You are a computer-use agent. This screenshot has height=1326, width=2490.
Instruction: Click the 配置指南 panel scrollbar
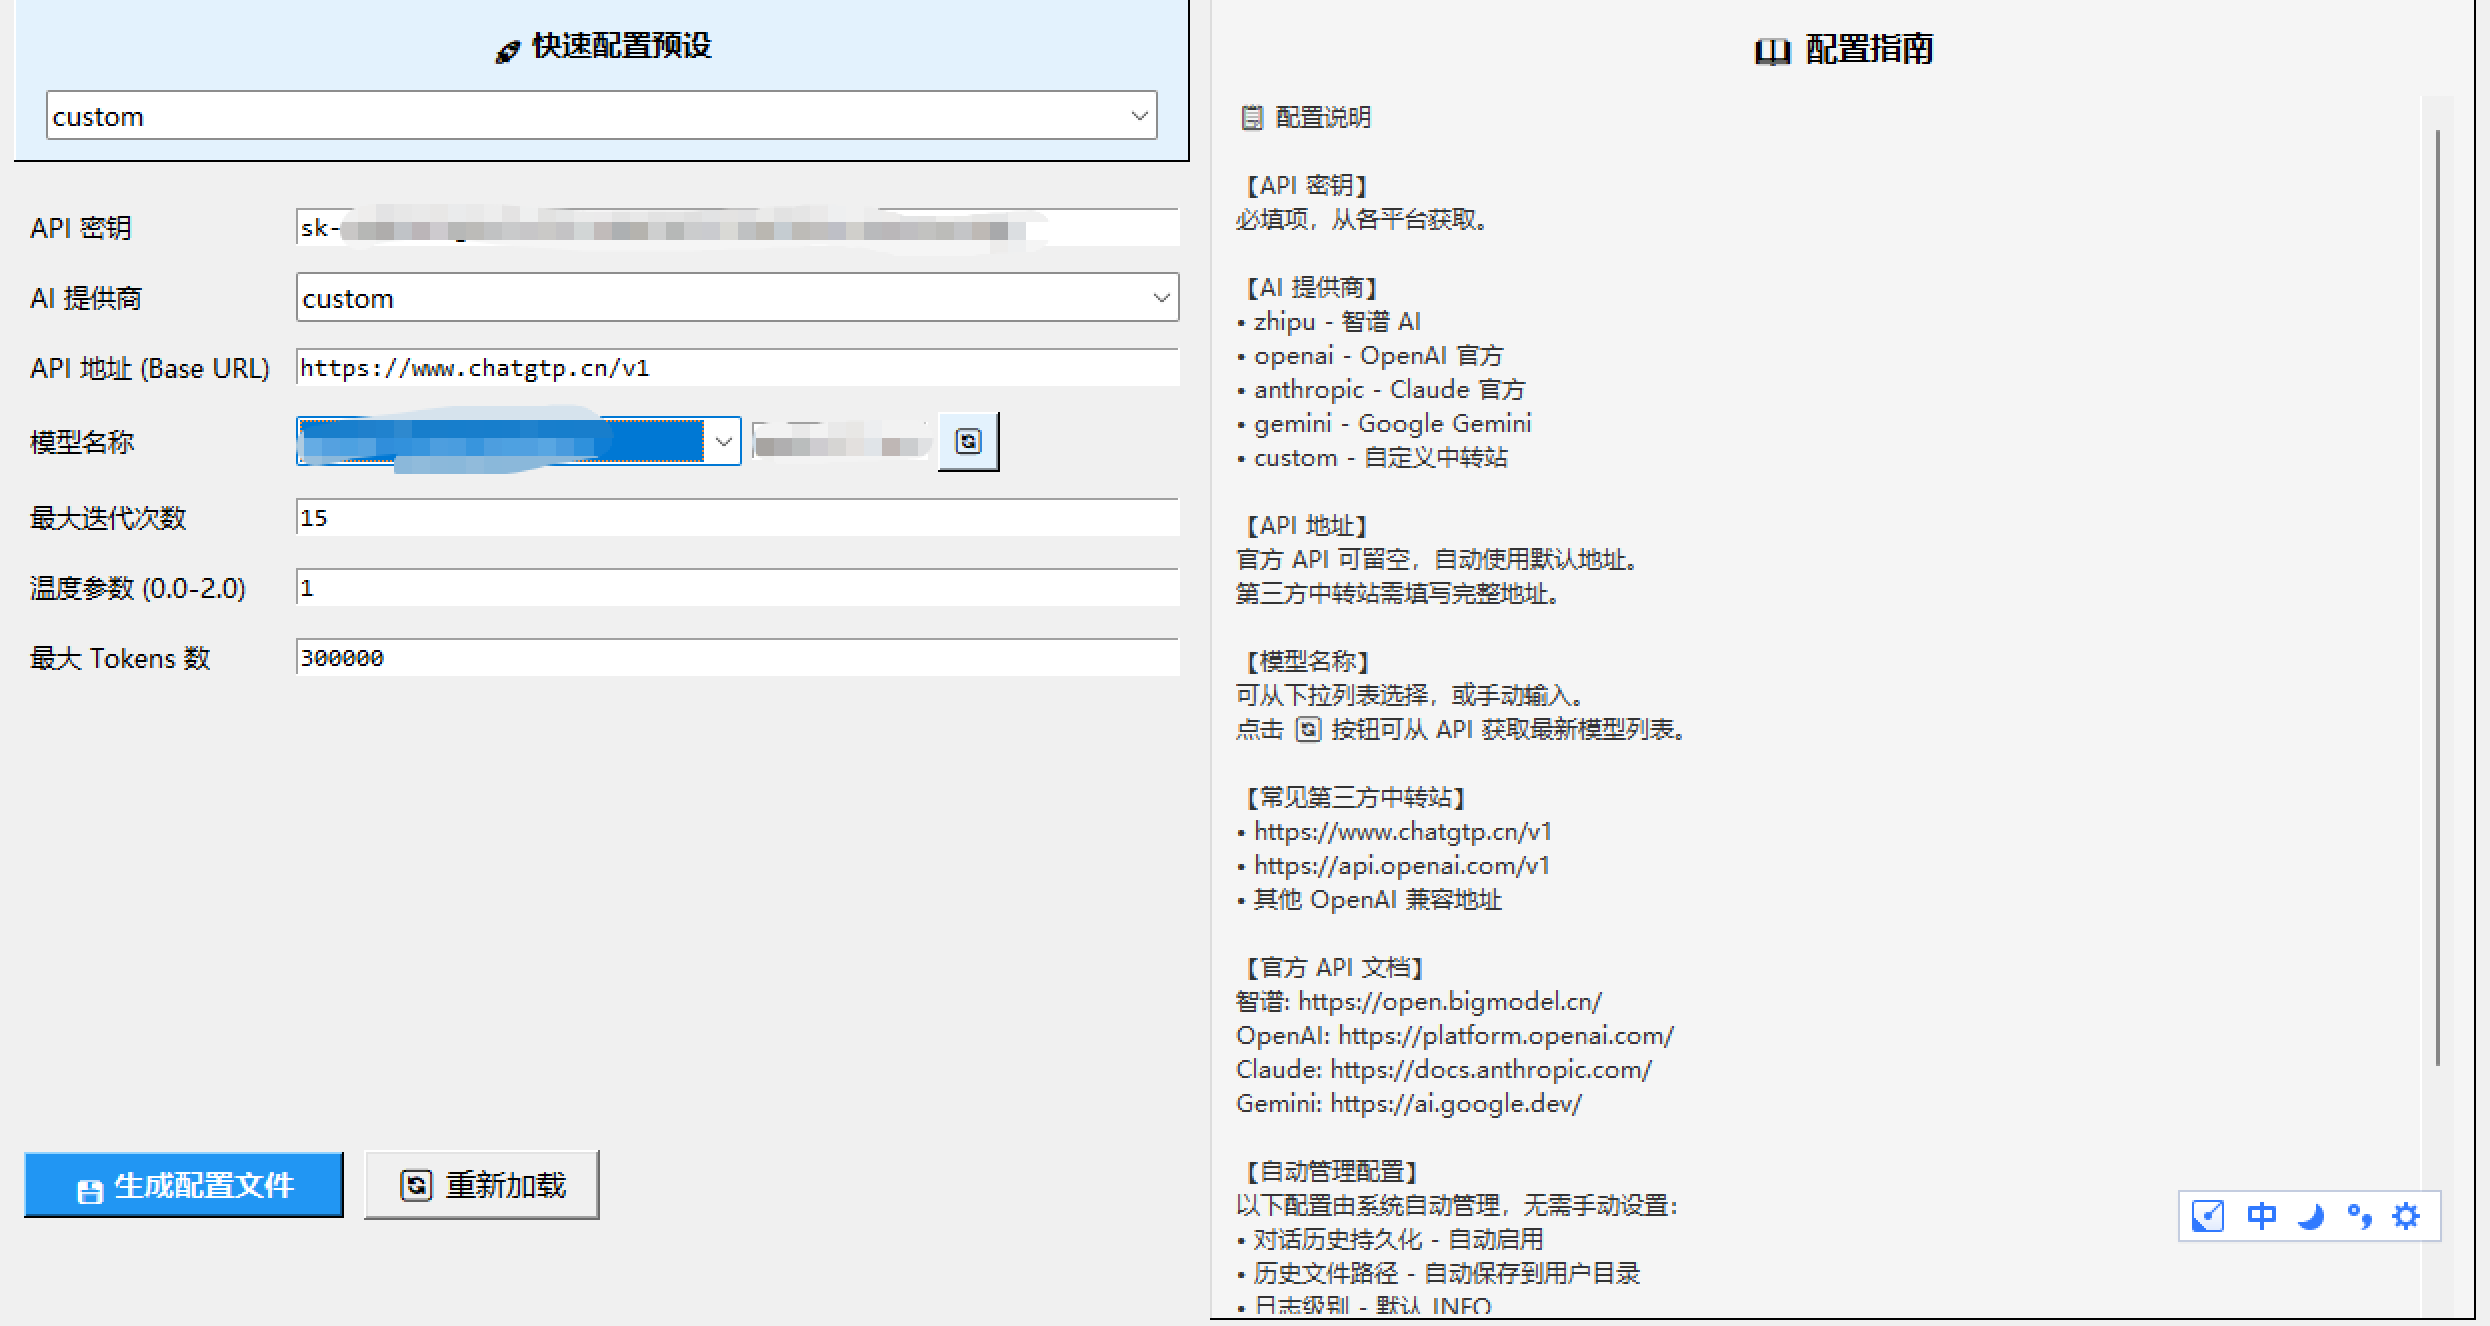pyautogui.click(x=2437, y=600)
